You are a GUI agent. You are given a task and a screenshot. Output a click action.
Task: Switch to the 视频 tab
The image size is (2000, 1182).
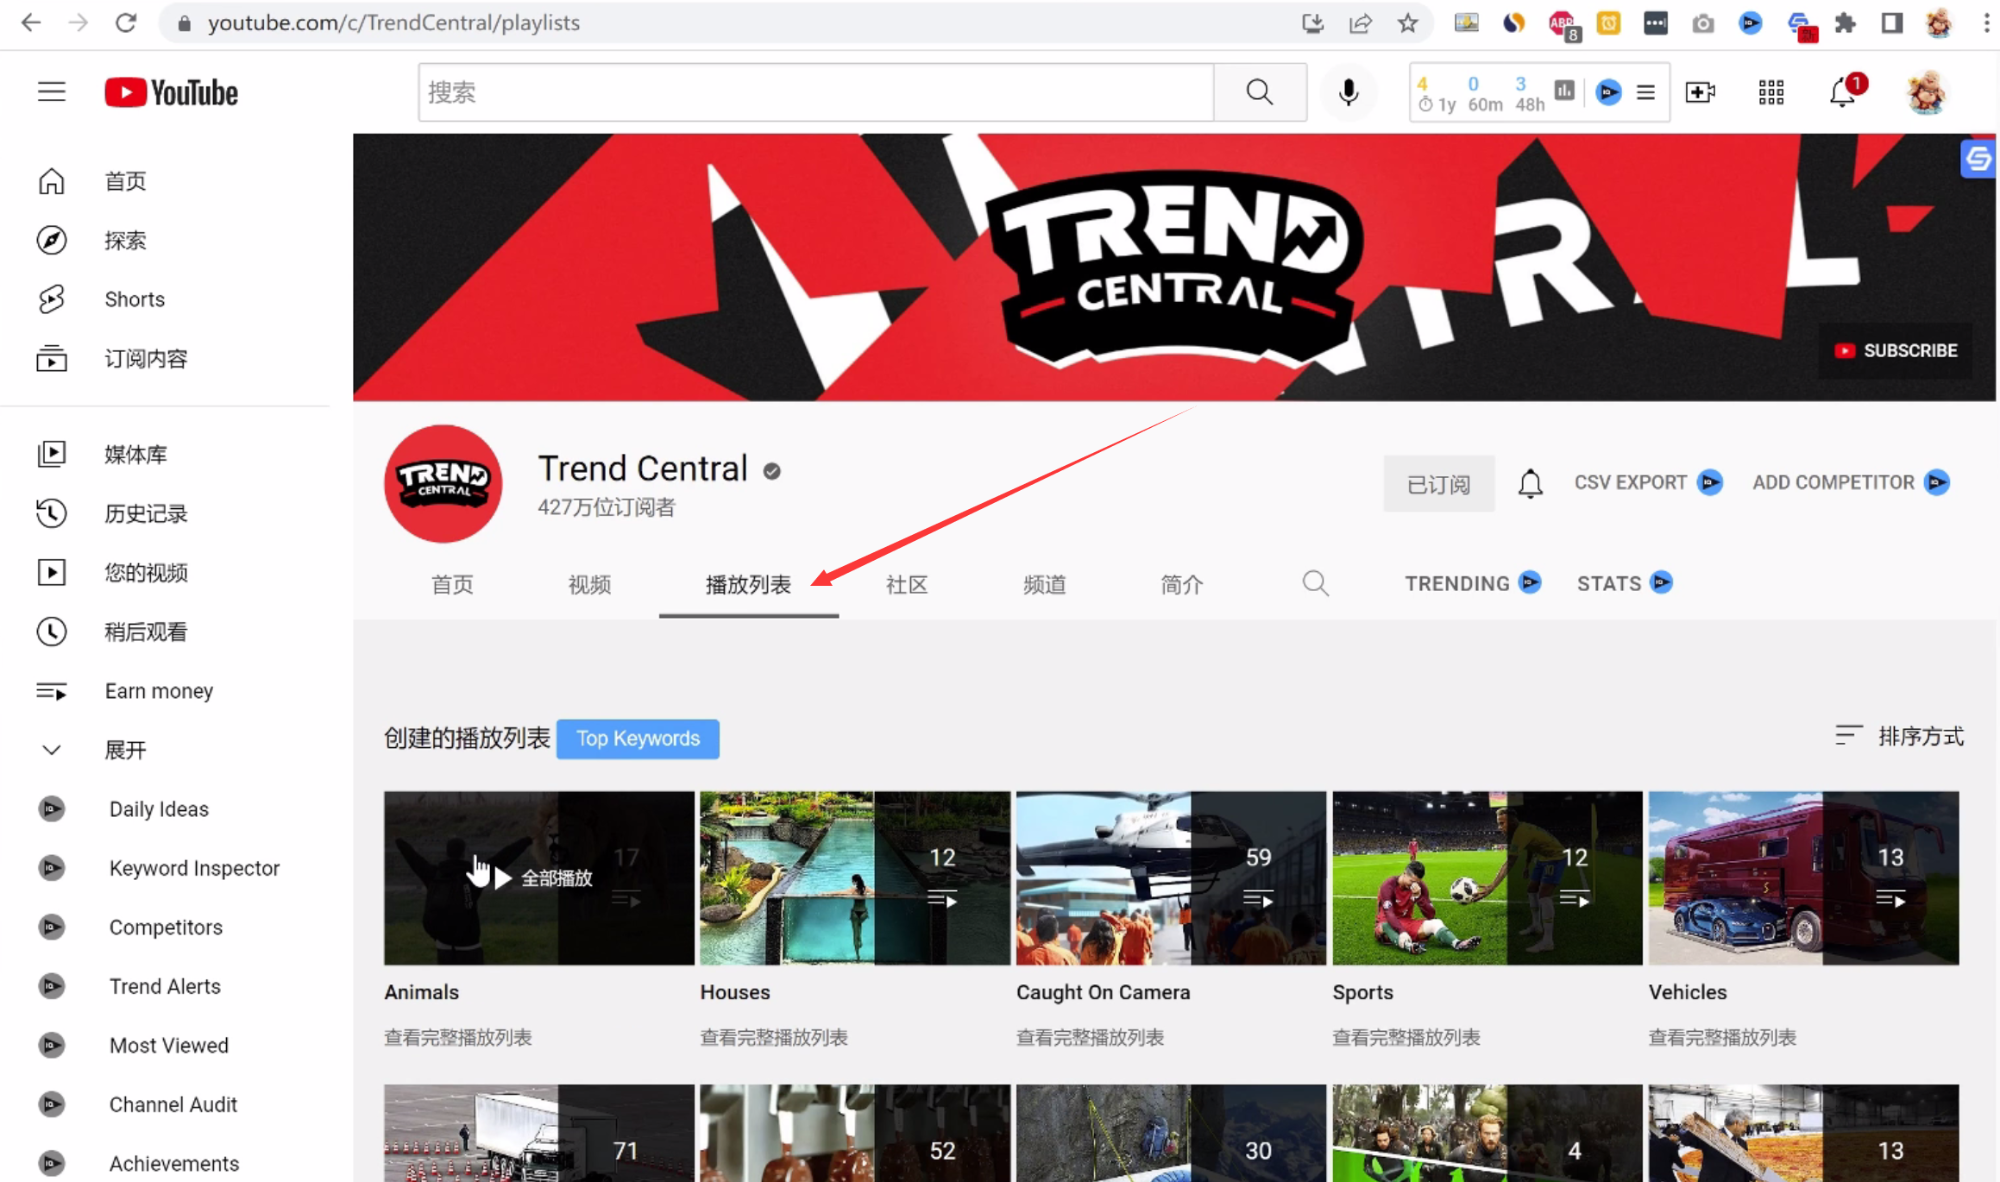click(x=589, y=584)
